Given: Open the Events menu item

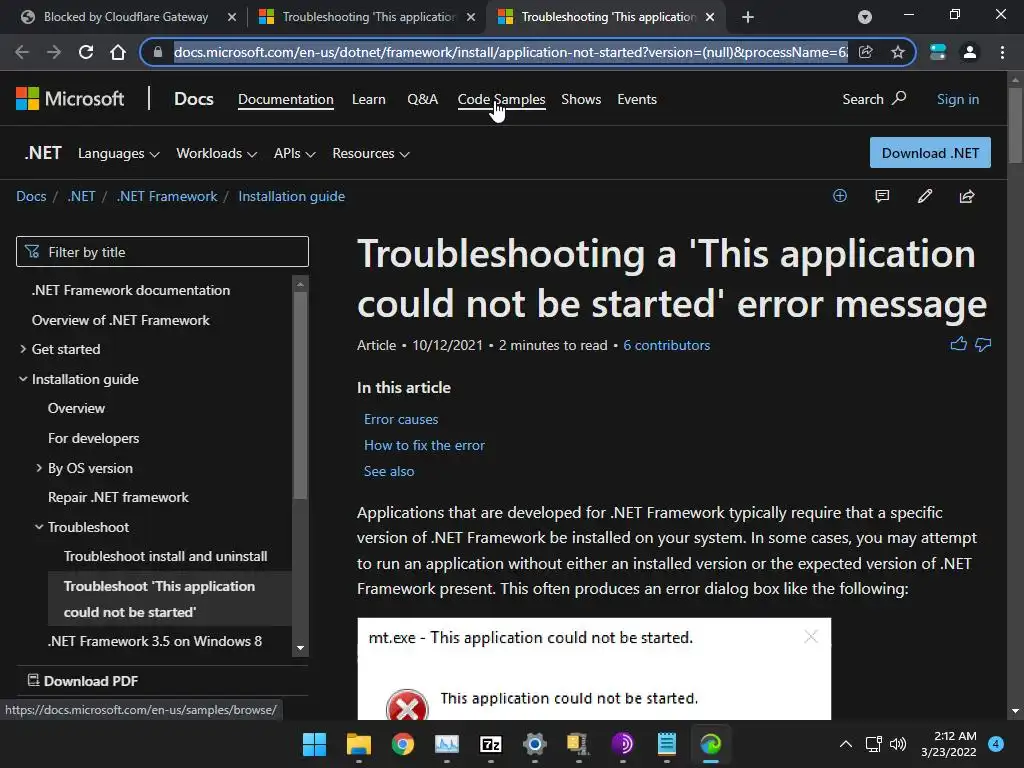Looking at the screenshot, I should click(637, 99).
